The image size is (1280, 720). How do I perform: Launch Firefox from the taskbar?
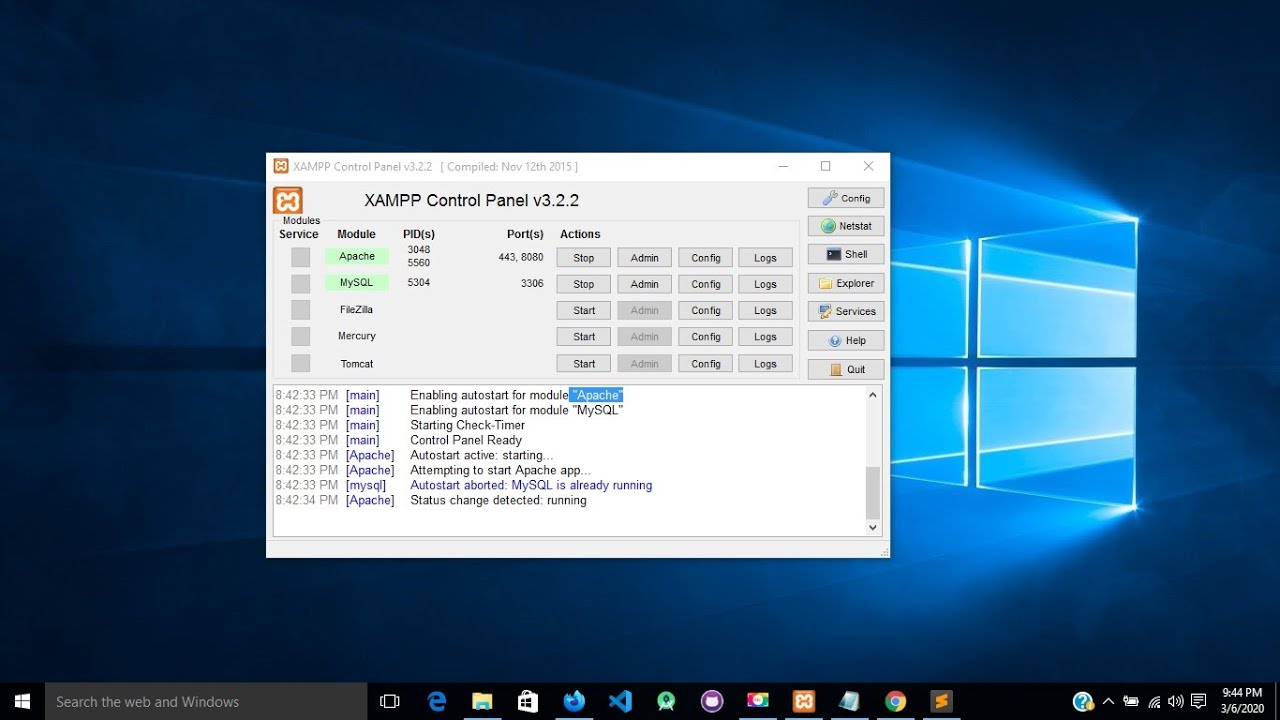[x=574, y=701]
